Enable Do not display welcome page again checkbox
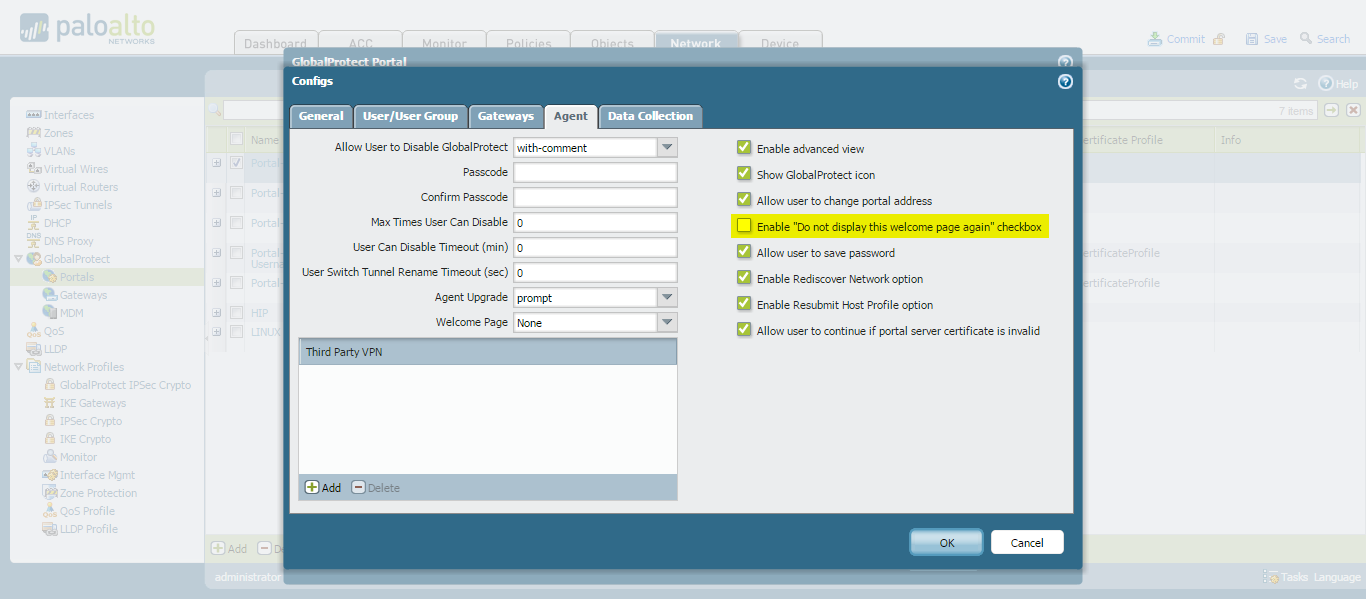The height and width of the screenshot is (599, 1366). 744,226
